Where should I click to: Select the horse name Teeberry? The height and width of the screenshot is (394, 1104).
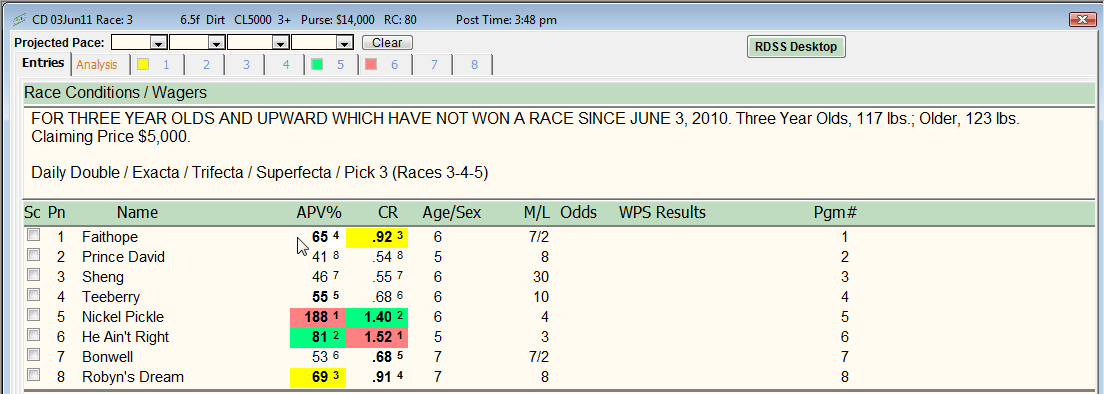click(111, 297)
